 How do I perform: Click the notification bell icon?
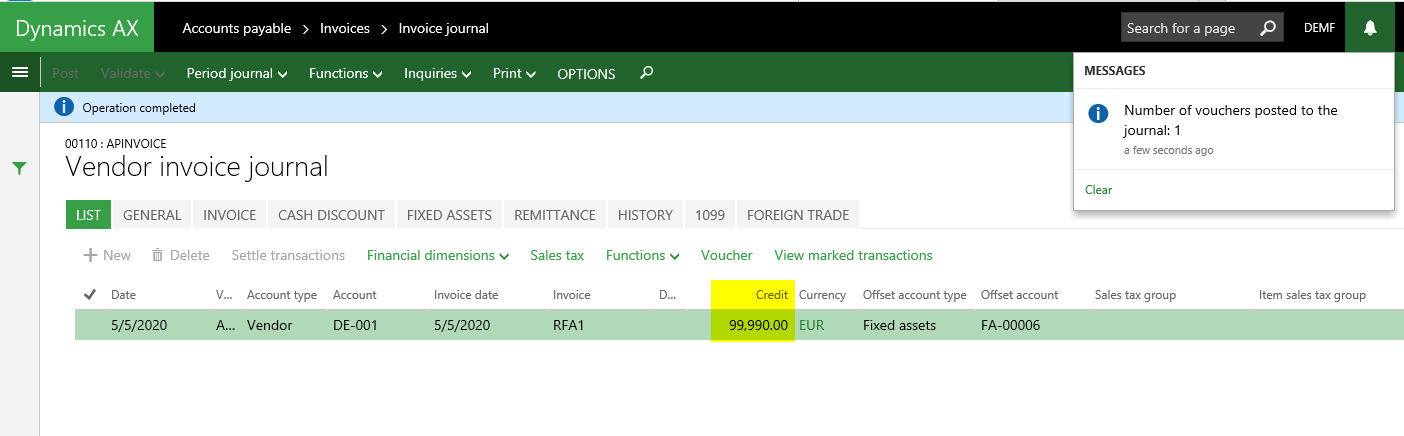(x=1370, y=28)
